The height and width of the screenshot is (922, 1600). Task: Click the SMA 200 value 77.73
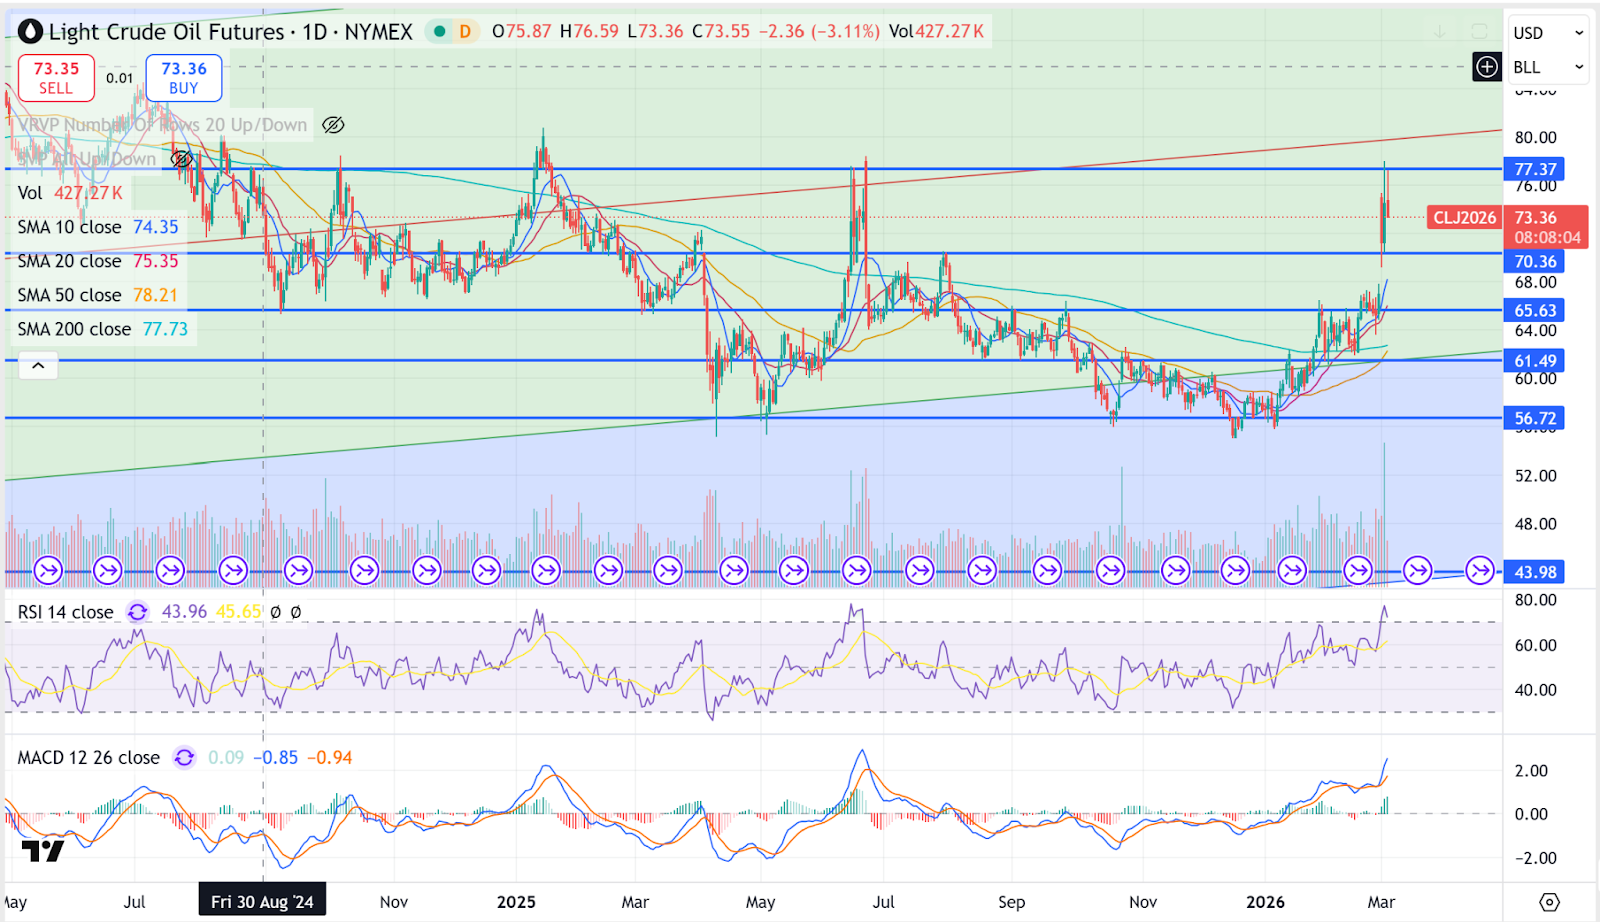(x=165, y=329)
